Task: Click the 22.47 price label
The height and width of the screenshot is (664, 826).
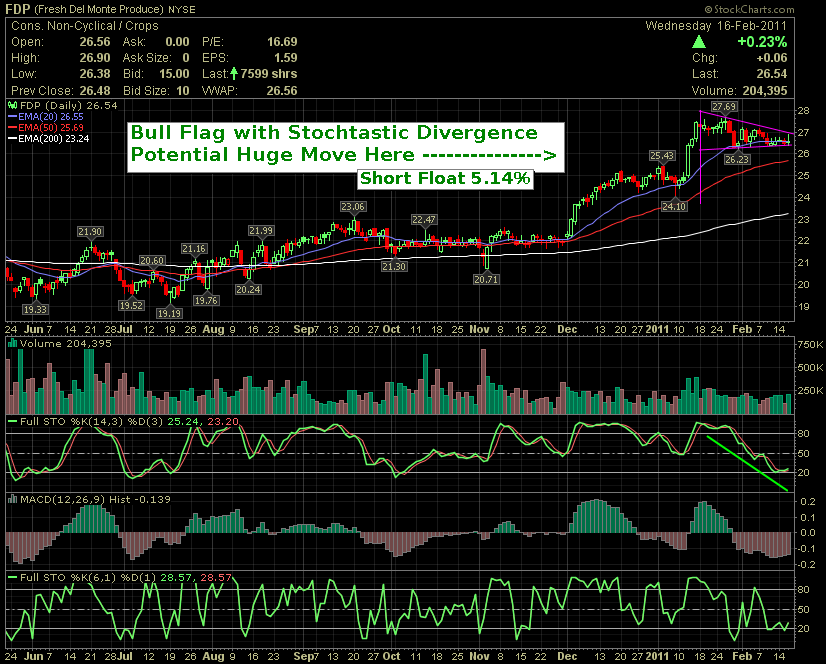Action: (424, 220)
